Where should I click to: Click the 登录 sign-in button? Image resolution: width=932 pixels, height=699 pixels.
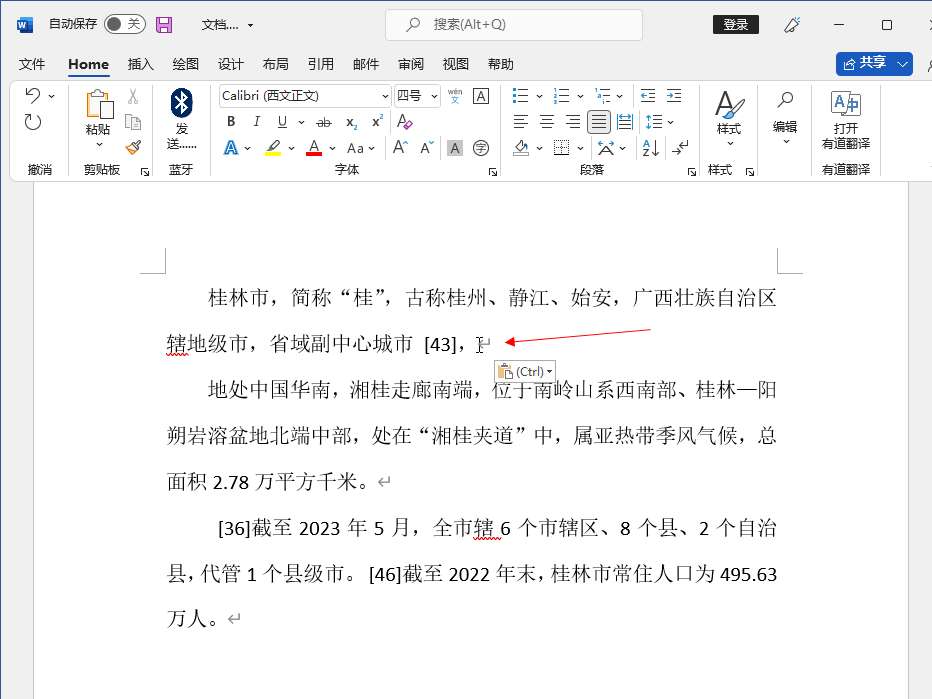click(736, 24)
